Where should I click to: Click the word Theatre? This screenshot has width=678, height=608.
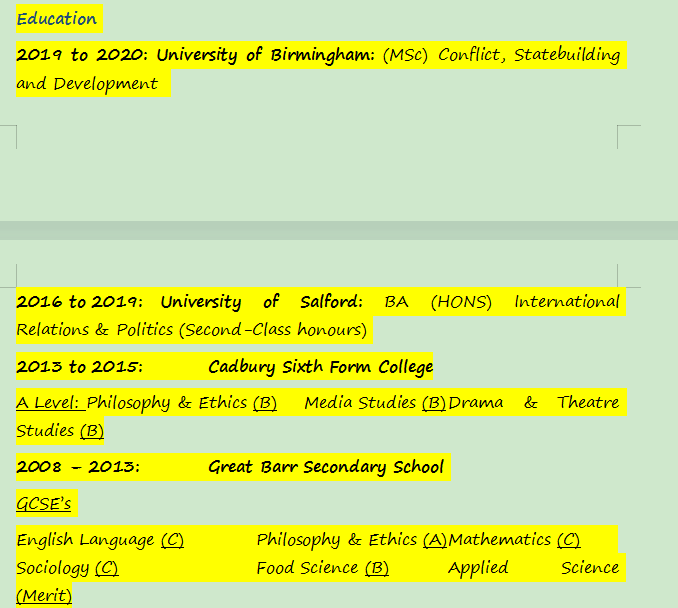[x=588, y=403]
